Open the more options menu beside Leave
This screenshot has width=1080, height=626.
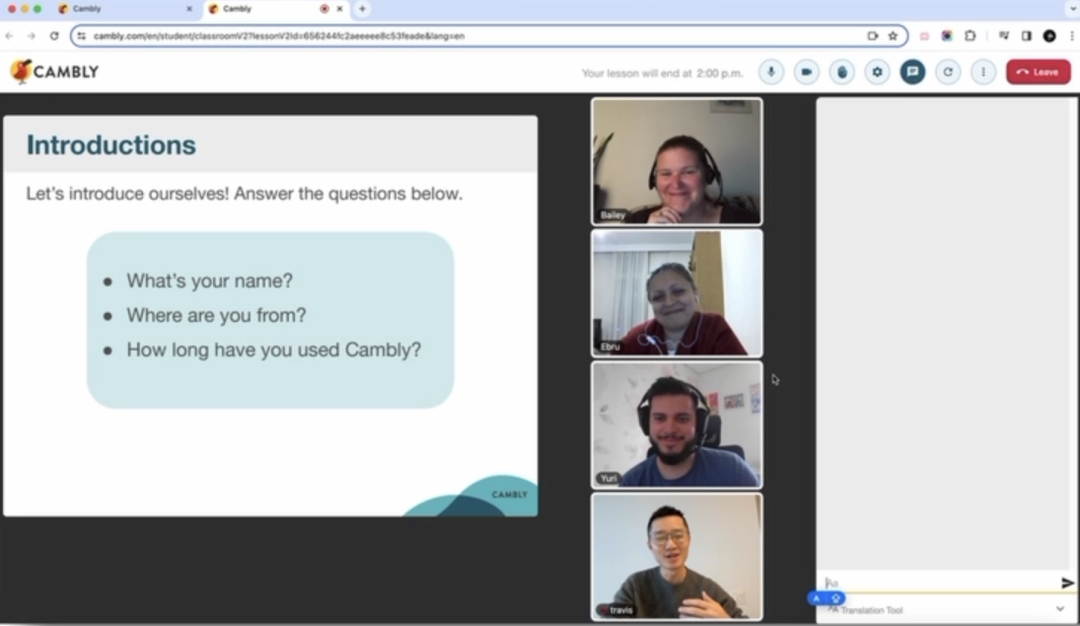983,72
